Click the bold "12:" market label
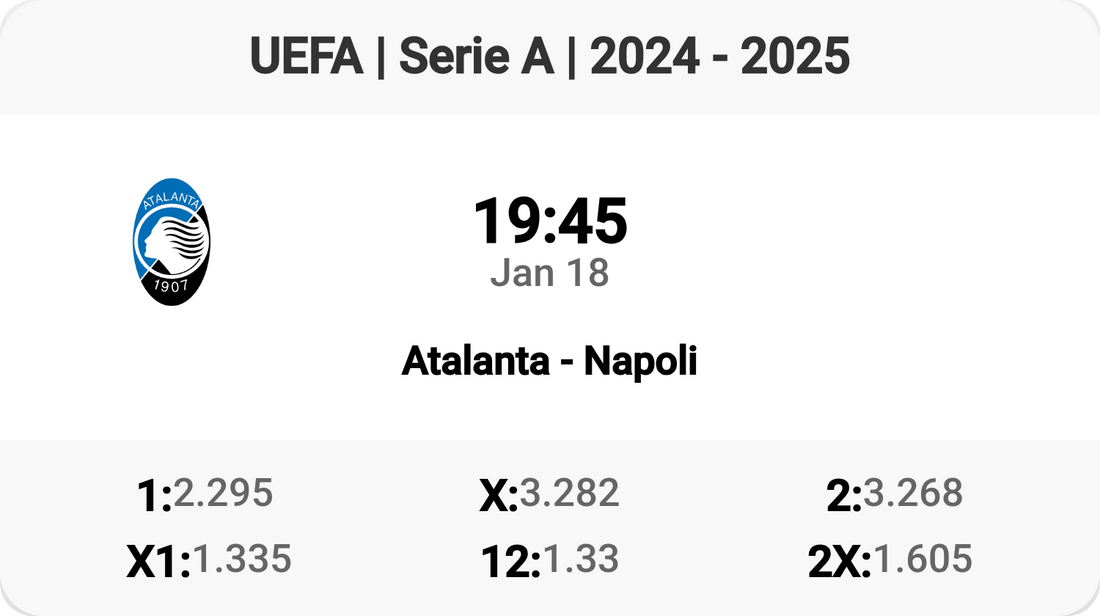The height and width of the screenshot is (616, 1100). pos(510,563)
